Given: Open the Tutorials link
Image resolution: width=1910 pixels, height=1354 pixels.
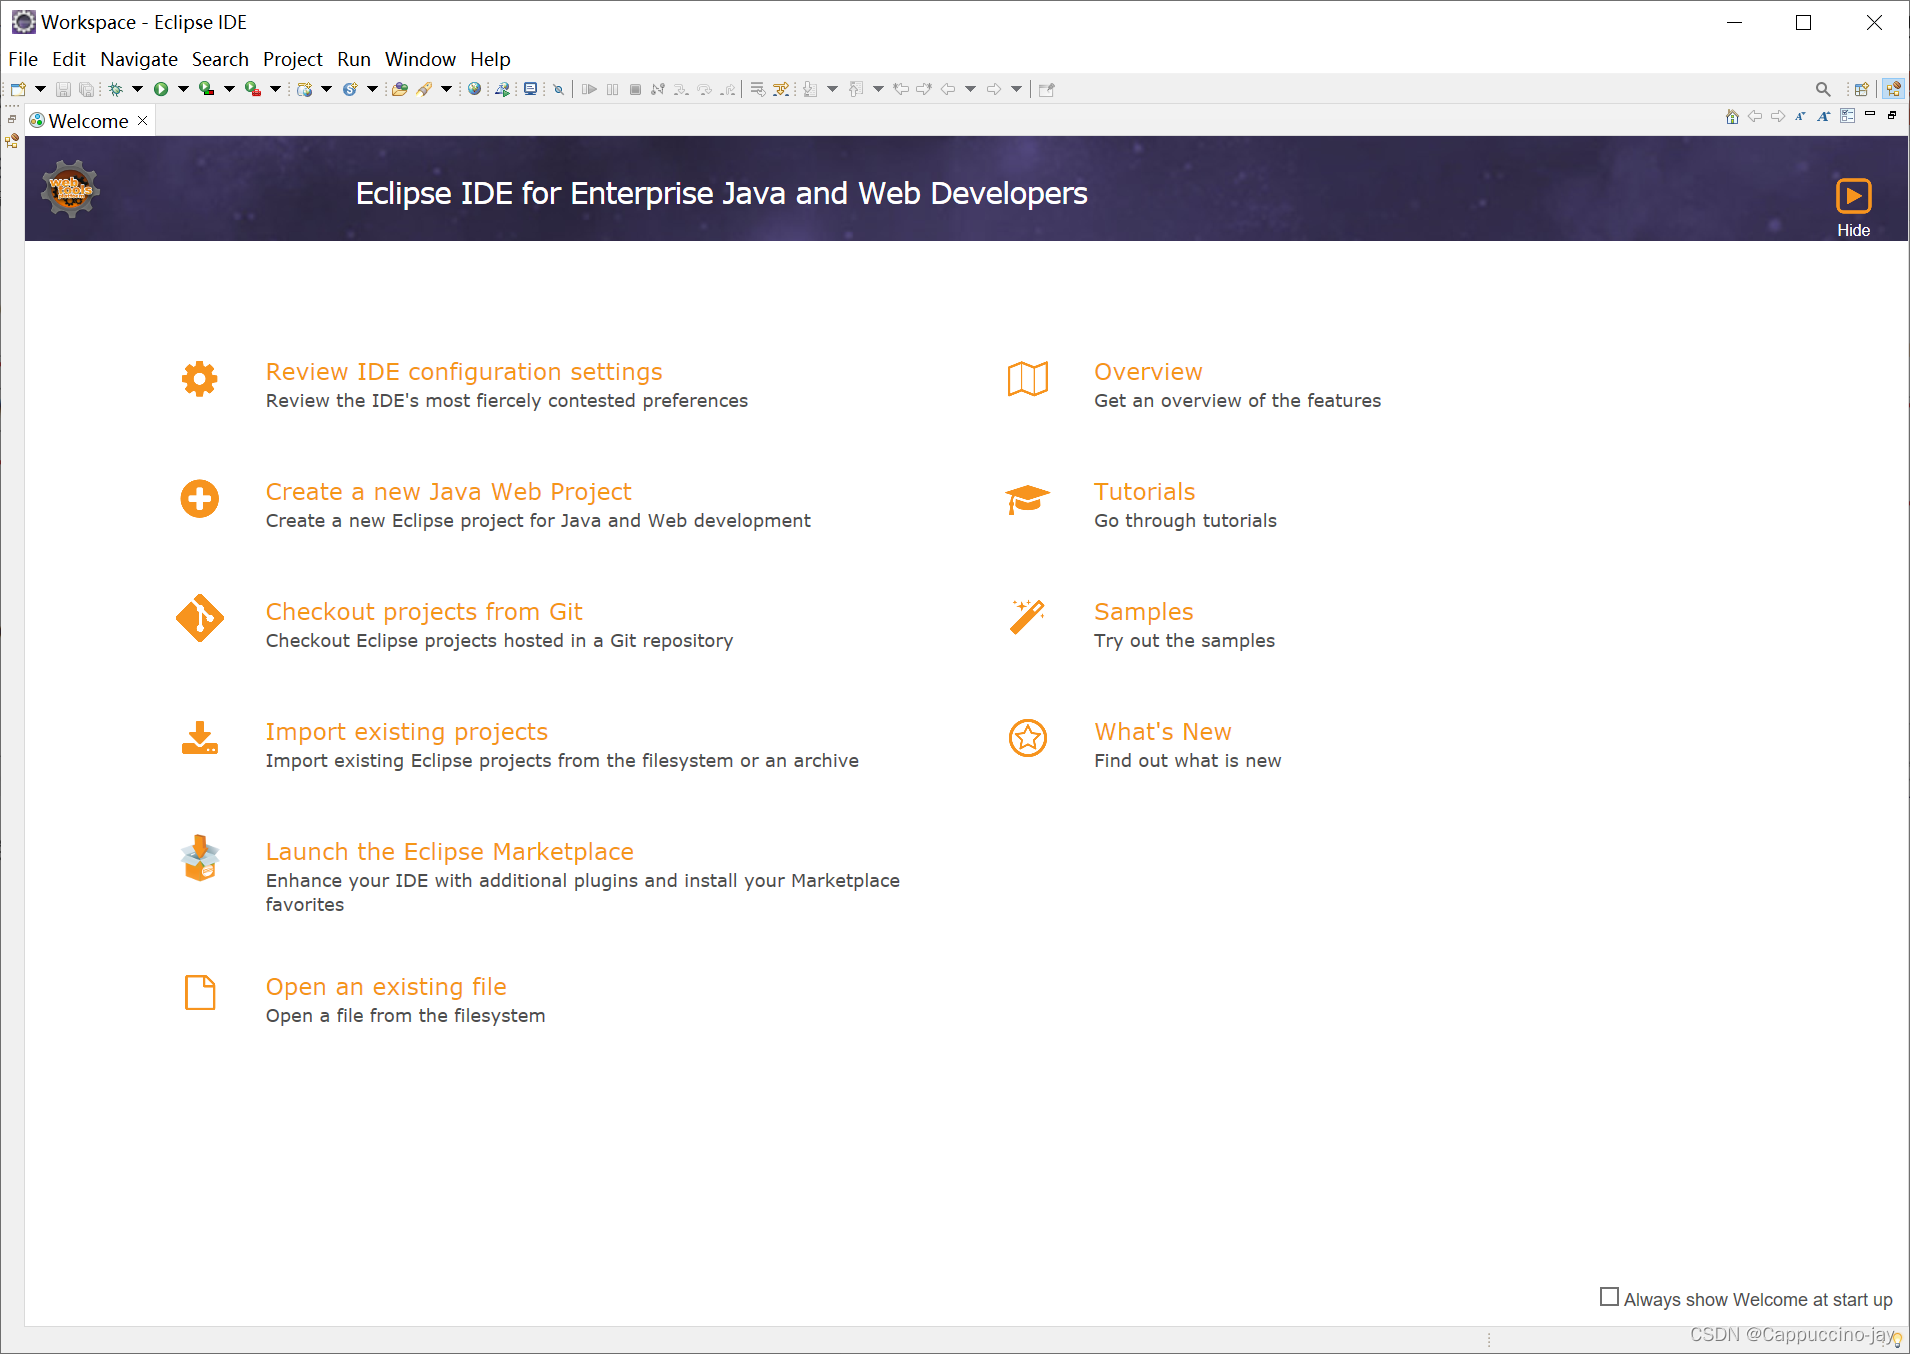Looking at the screenshot, I should (1144, 492).
